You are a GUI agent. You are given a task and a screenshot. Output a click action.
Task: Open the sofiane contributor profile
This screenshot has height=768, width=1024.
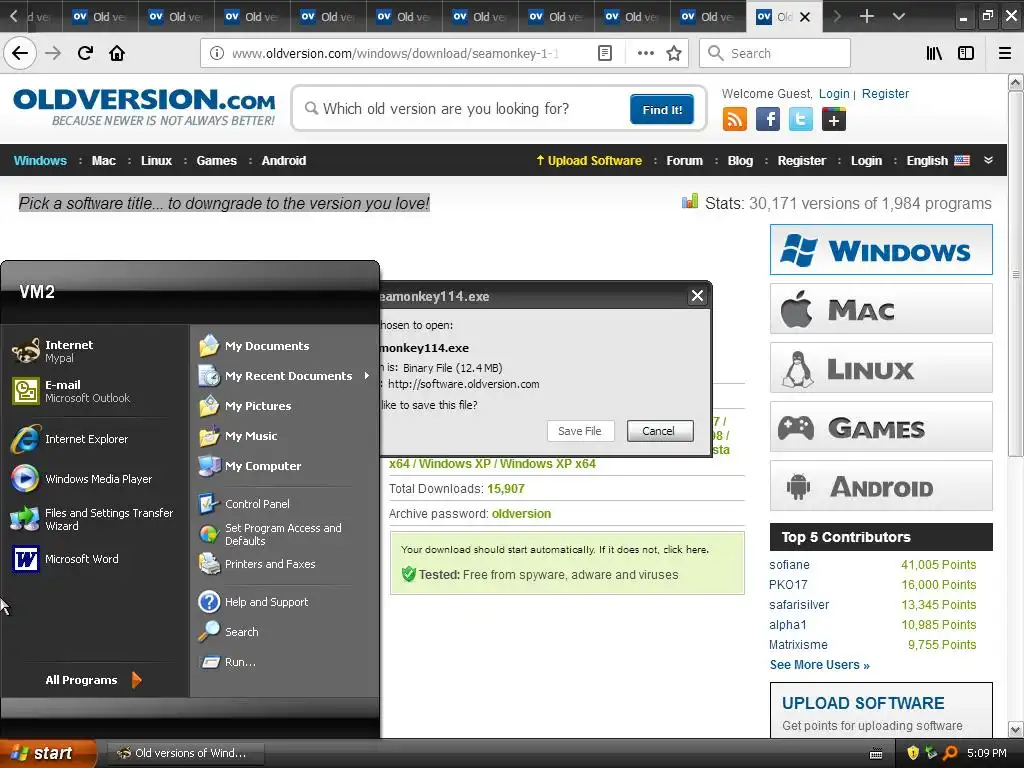789,564
